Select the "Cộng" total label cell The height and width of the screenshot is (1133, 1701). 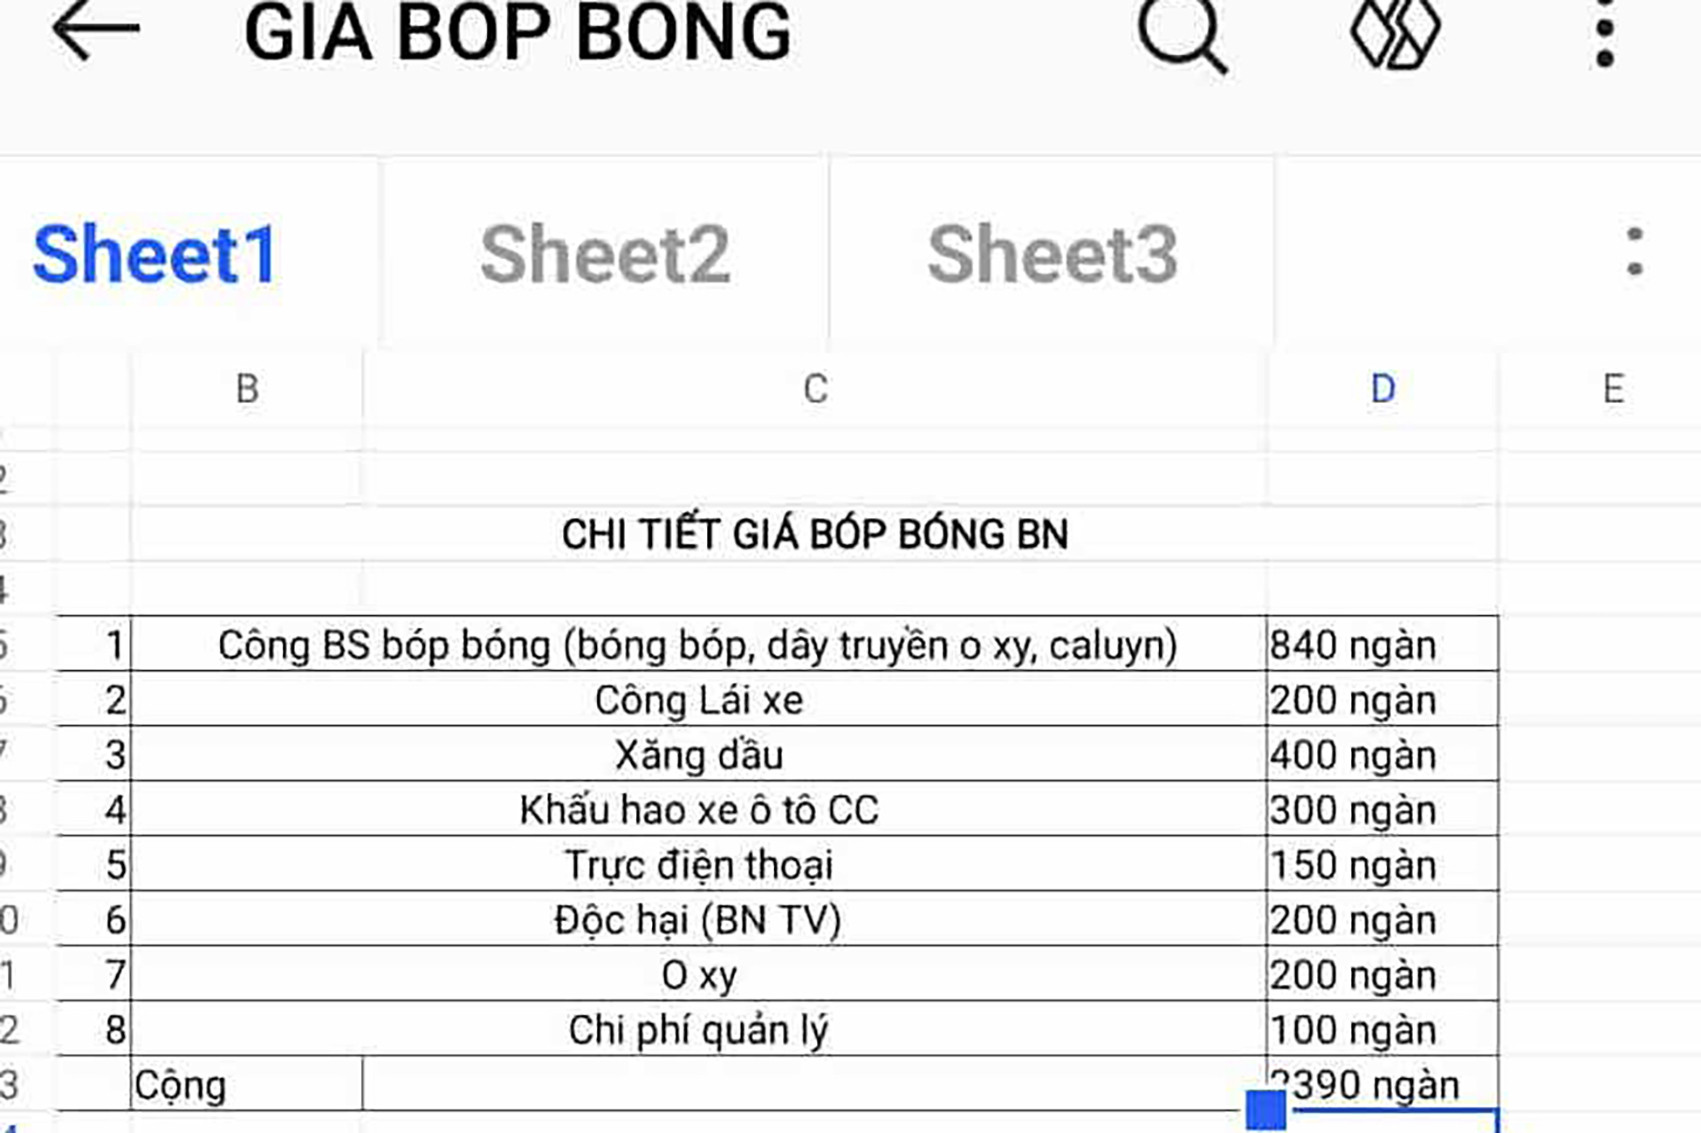click(246, 1085)
